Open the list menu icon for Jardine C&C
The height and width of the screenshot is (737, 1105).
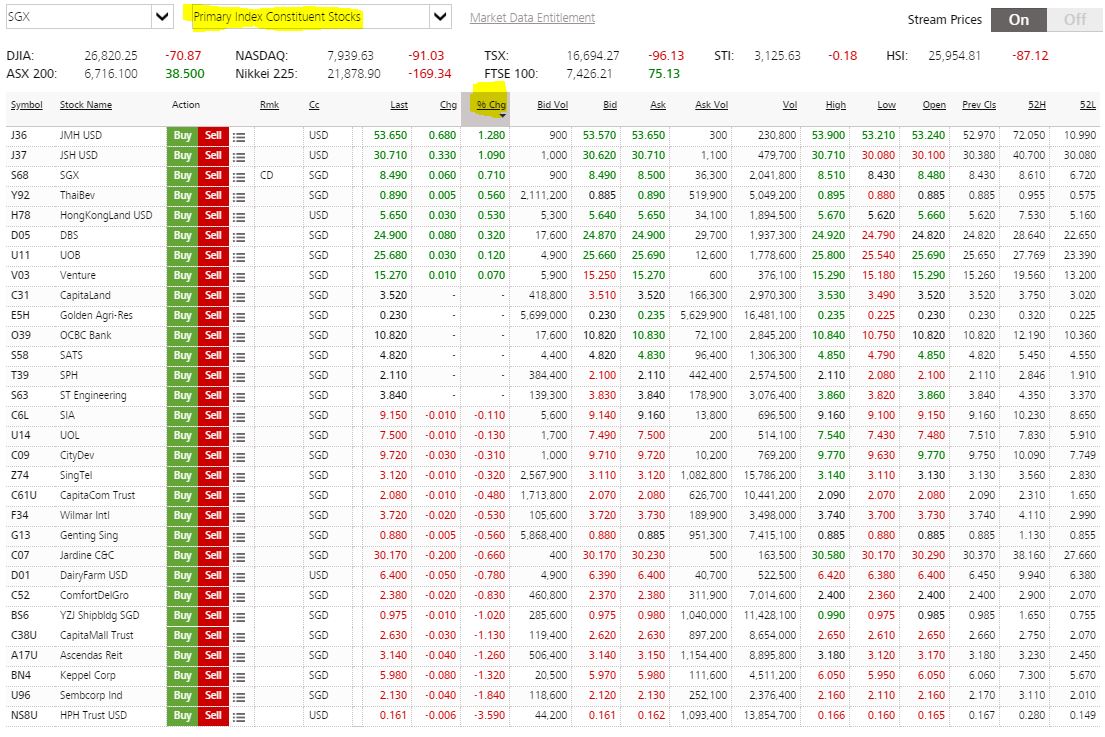239,557
